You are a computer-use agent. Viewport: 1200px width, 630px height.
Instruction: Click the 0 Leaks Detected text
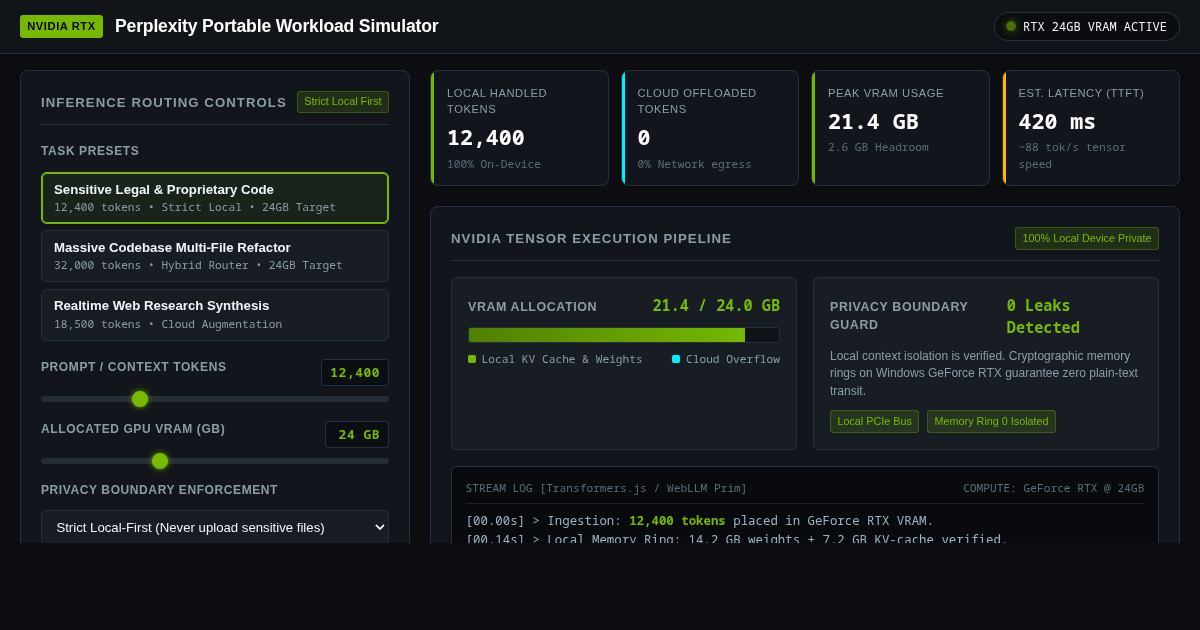coord(1043,316)
